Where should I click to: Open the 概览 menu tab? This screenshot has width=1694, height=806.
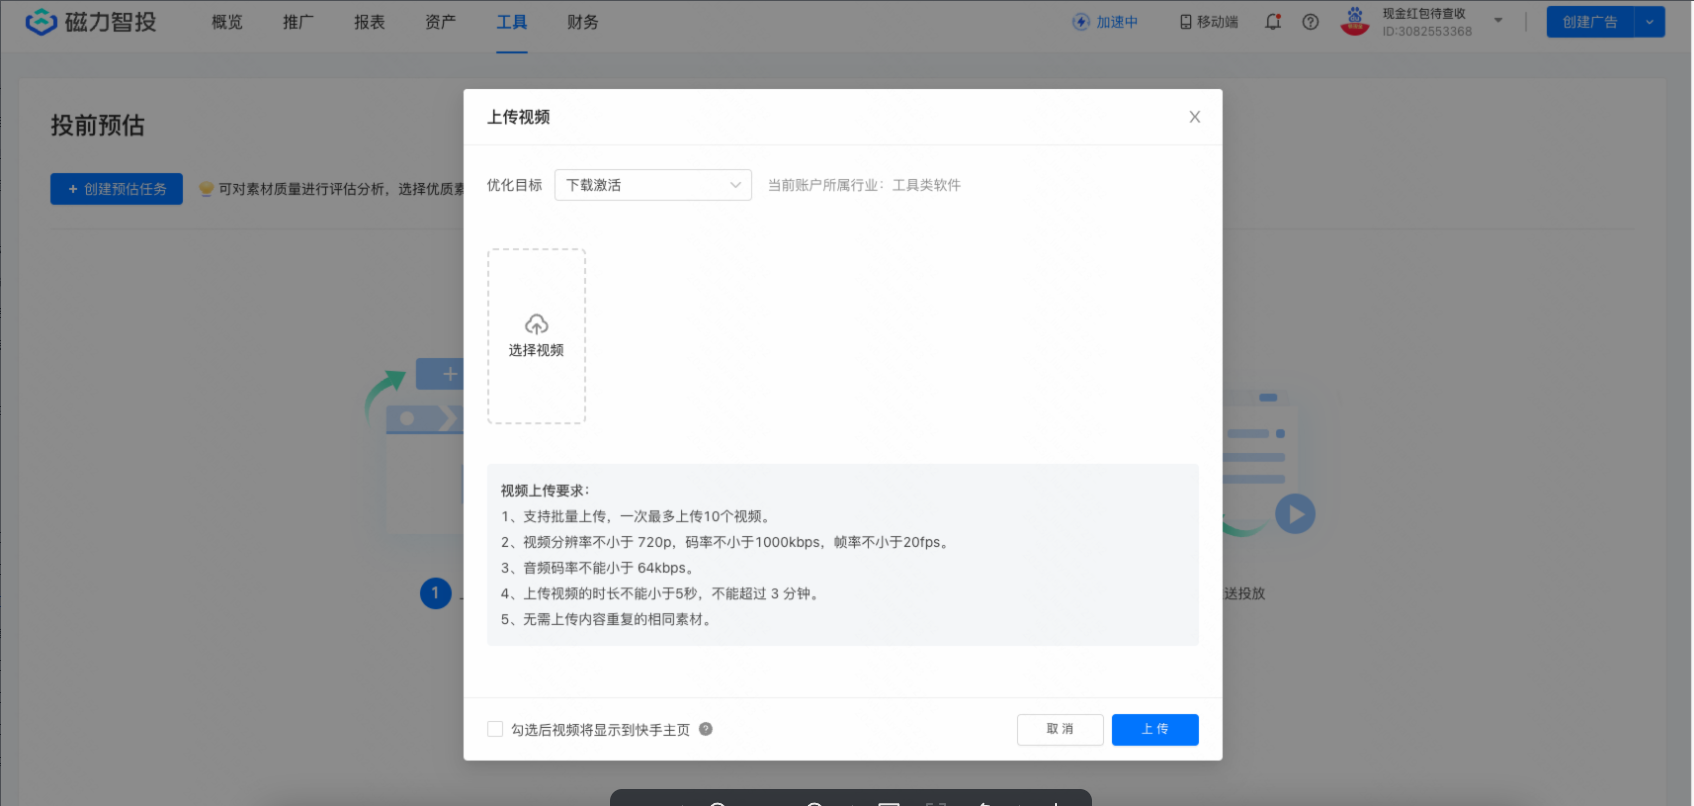click(x=227, y=22)
